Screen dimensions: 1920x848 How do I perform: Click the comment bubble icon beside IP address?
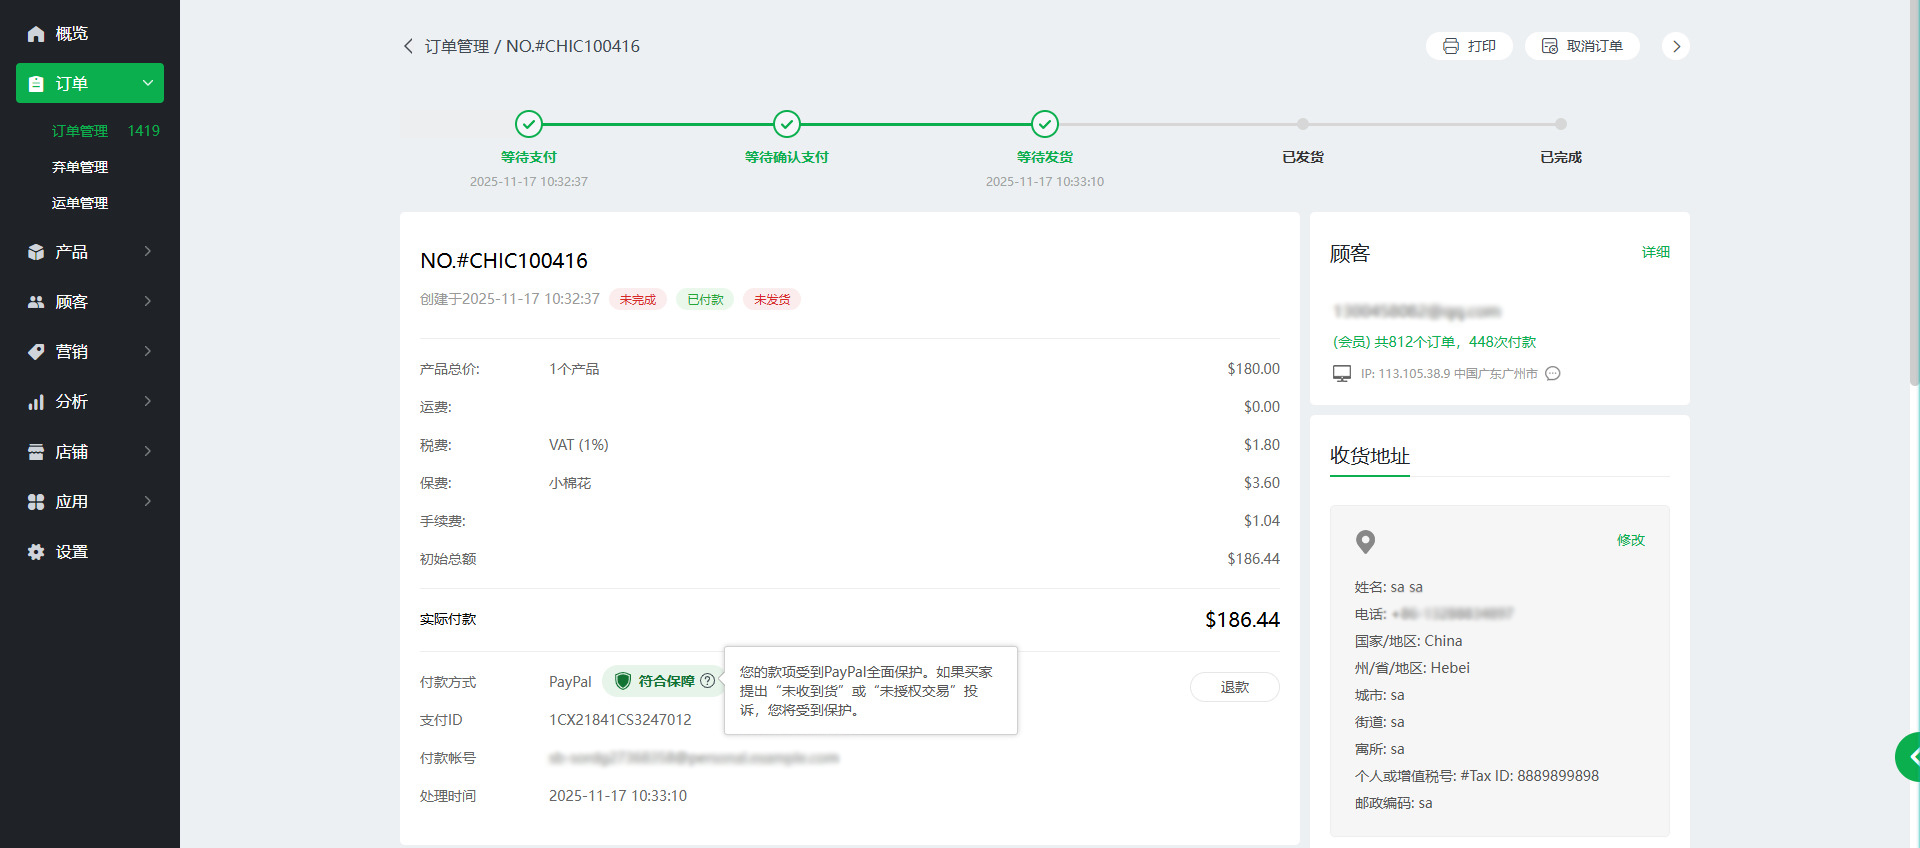point(1553,374)
